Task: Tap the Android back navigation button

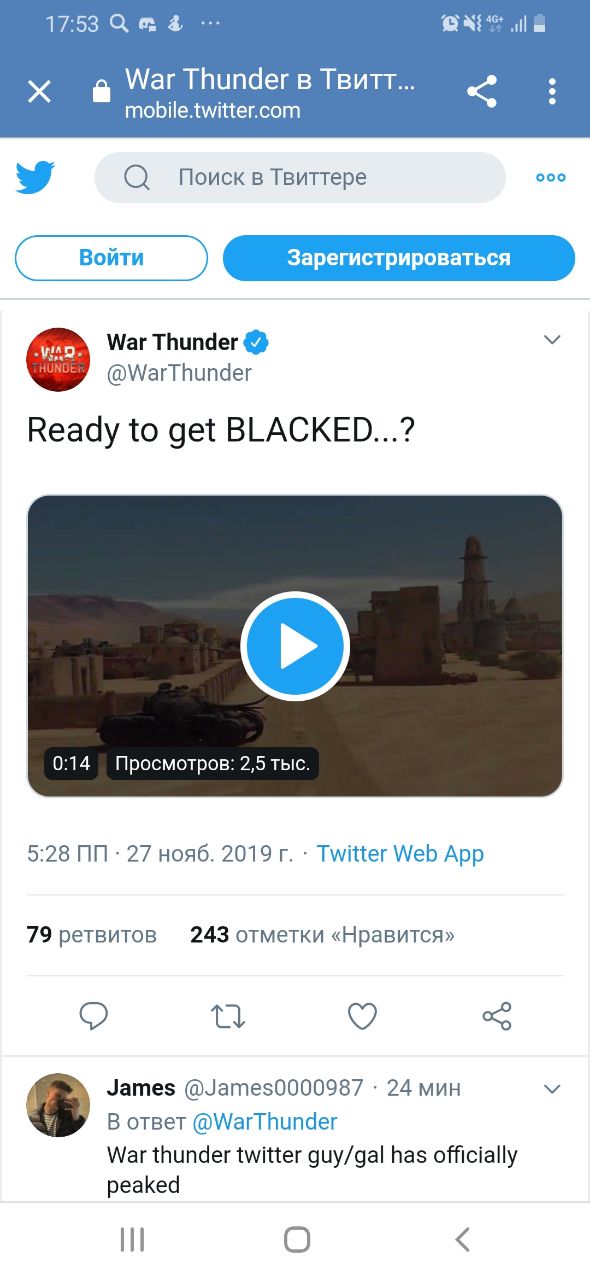Action: point(462,1240)
